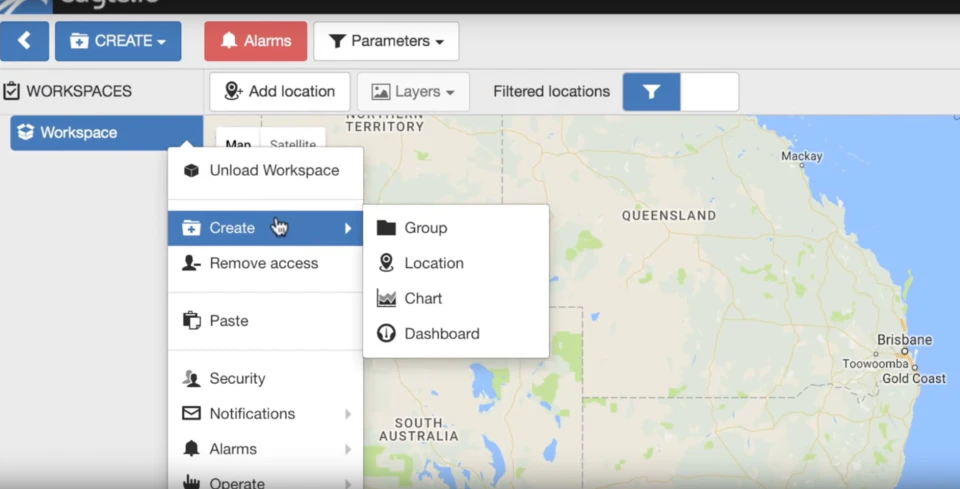Click the red Alarms button
This screenshot has width=960, height=489.
pos(256,41)
